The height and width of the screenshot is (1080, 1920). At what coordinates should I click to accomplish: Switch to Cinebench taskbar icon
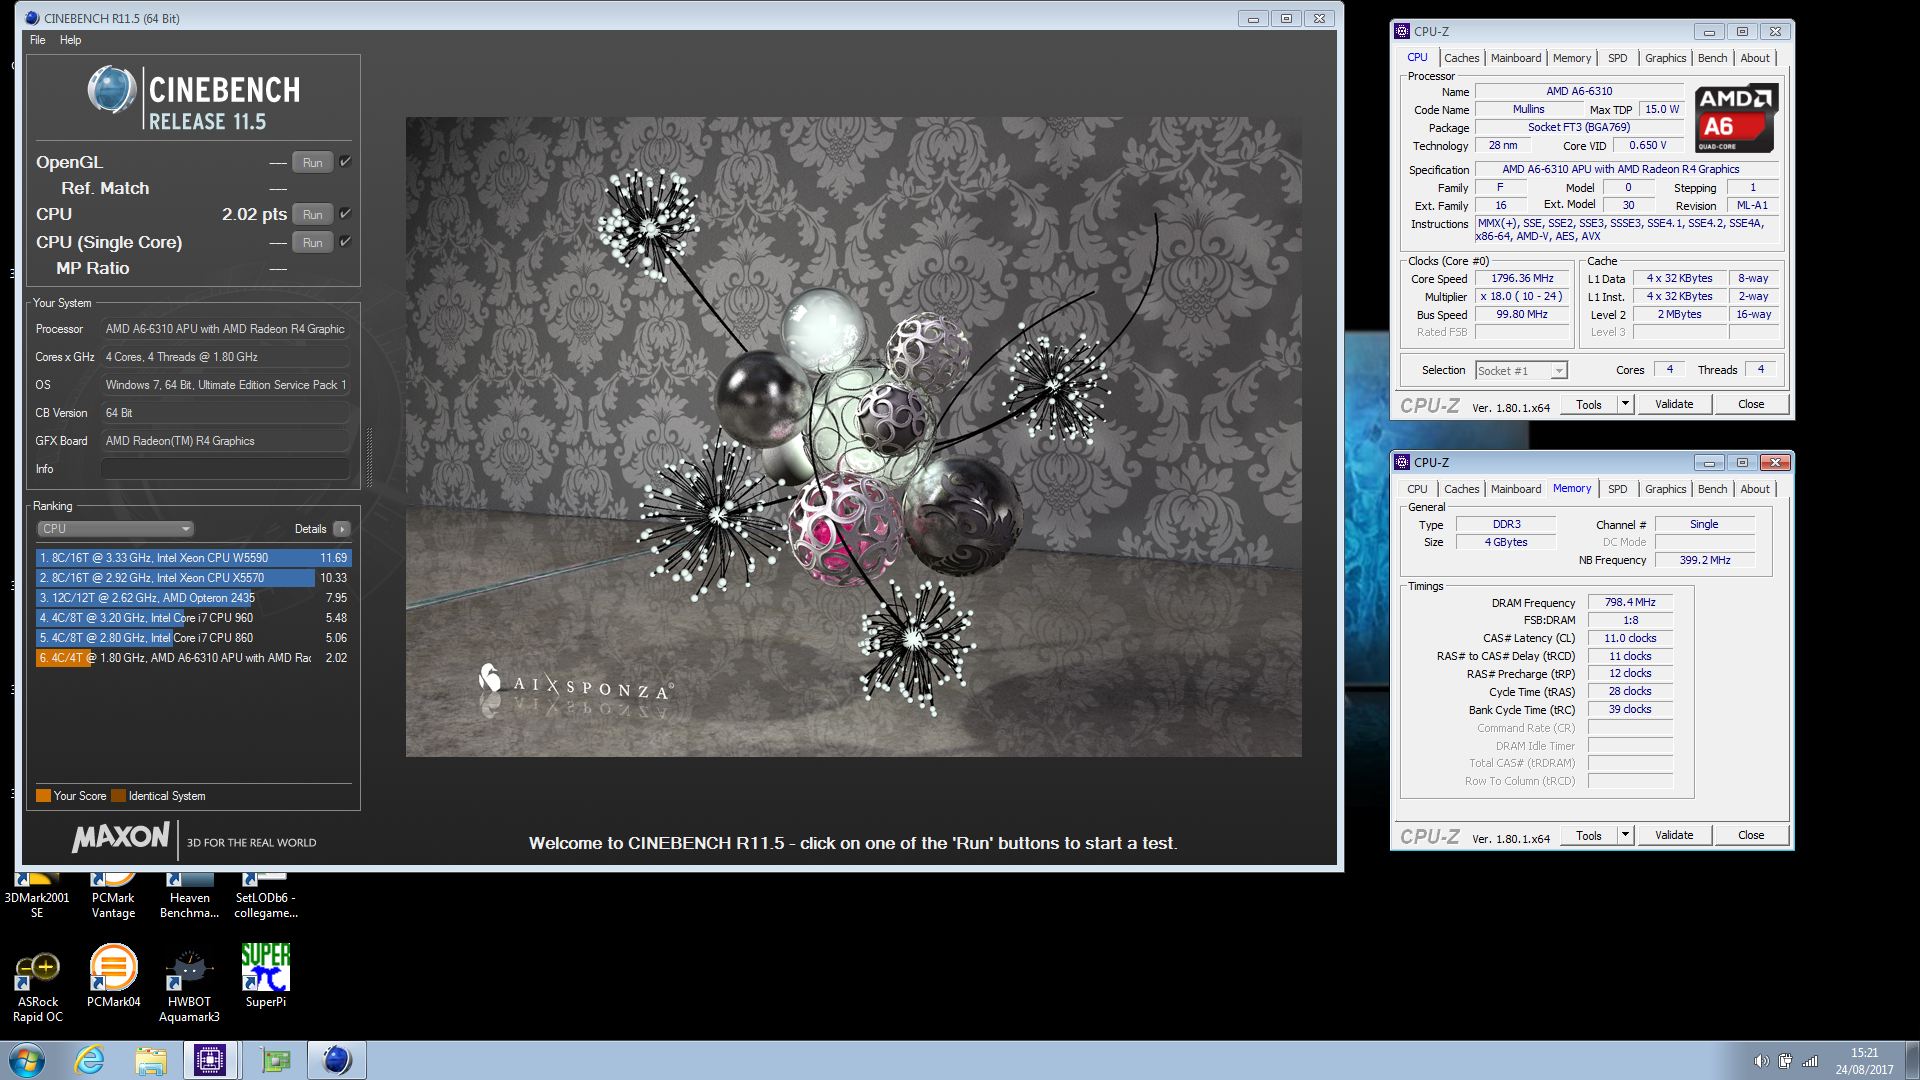(337, 1060)
